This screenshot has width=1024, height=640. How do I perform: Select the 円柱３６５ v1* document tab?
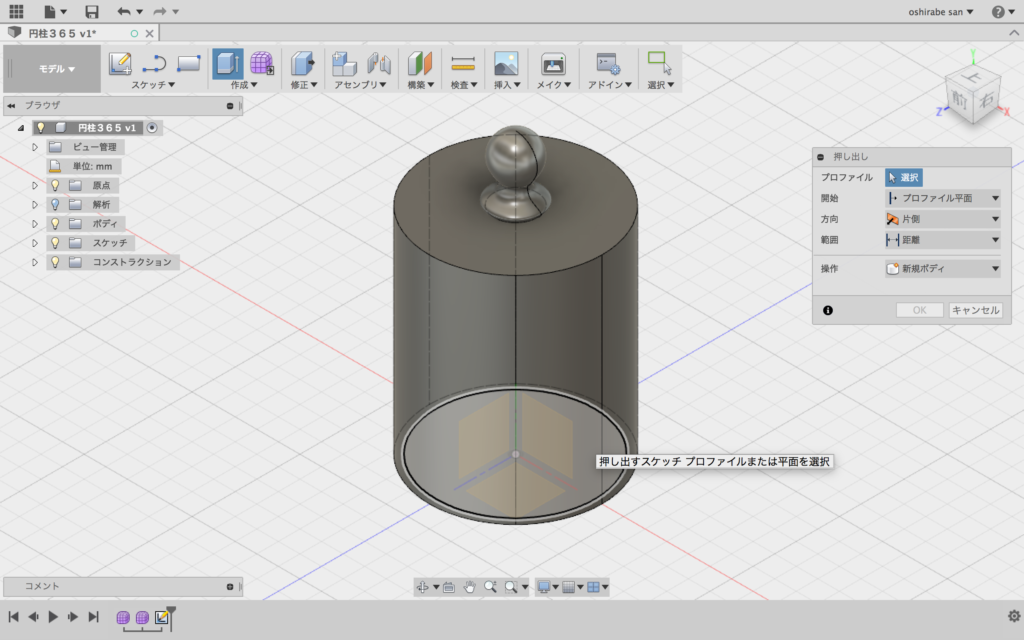[x=81, y=33]
